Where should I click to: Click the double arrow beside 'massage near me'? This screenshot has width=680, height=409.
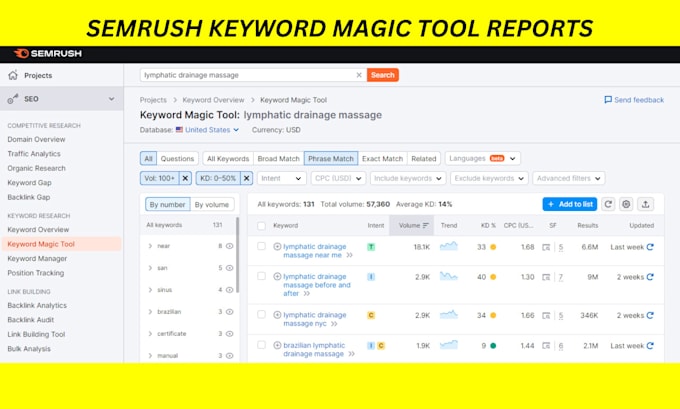(x=350, y=255)
